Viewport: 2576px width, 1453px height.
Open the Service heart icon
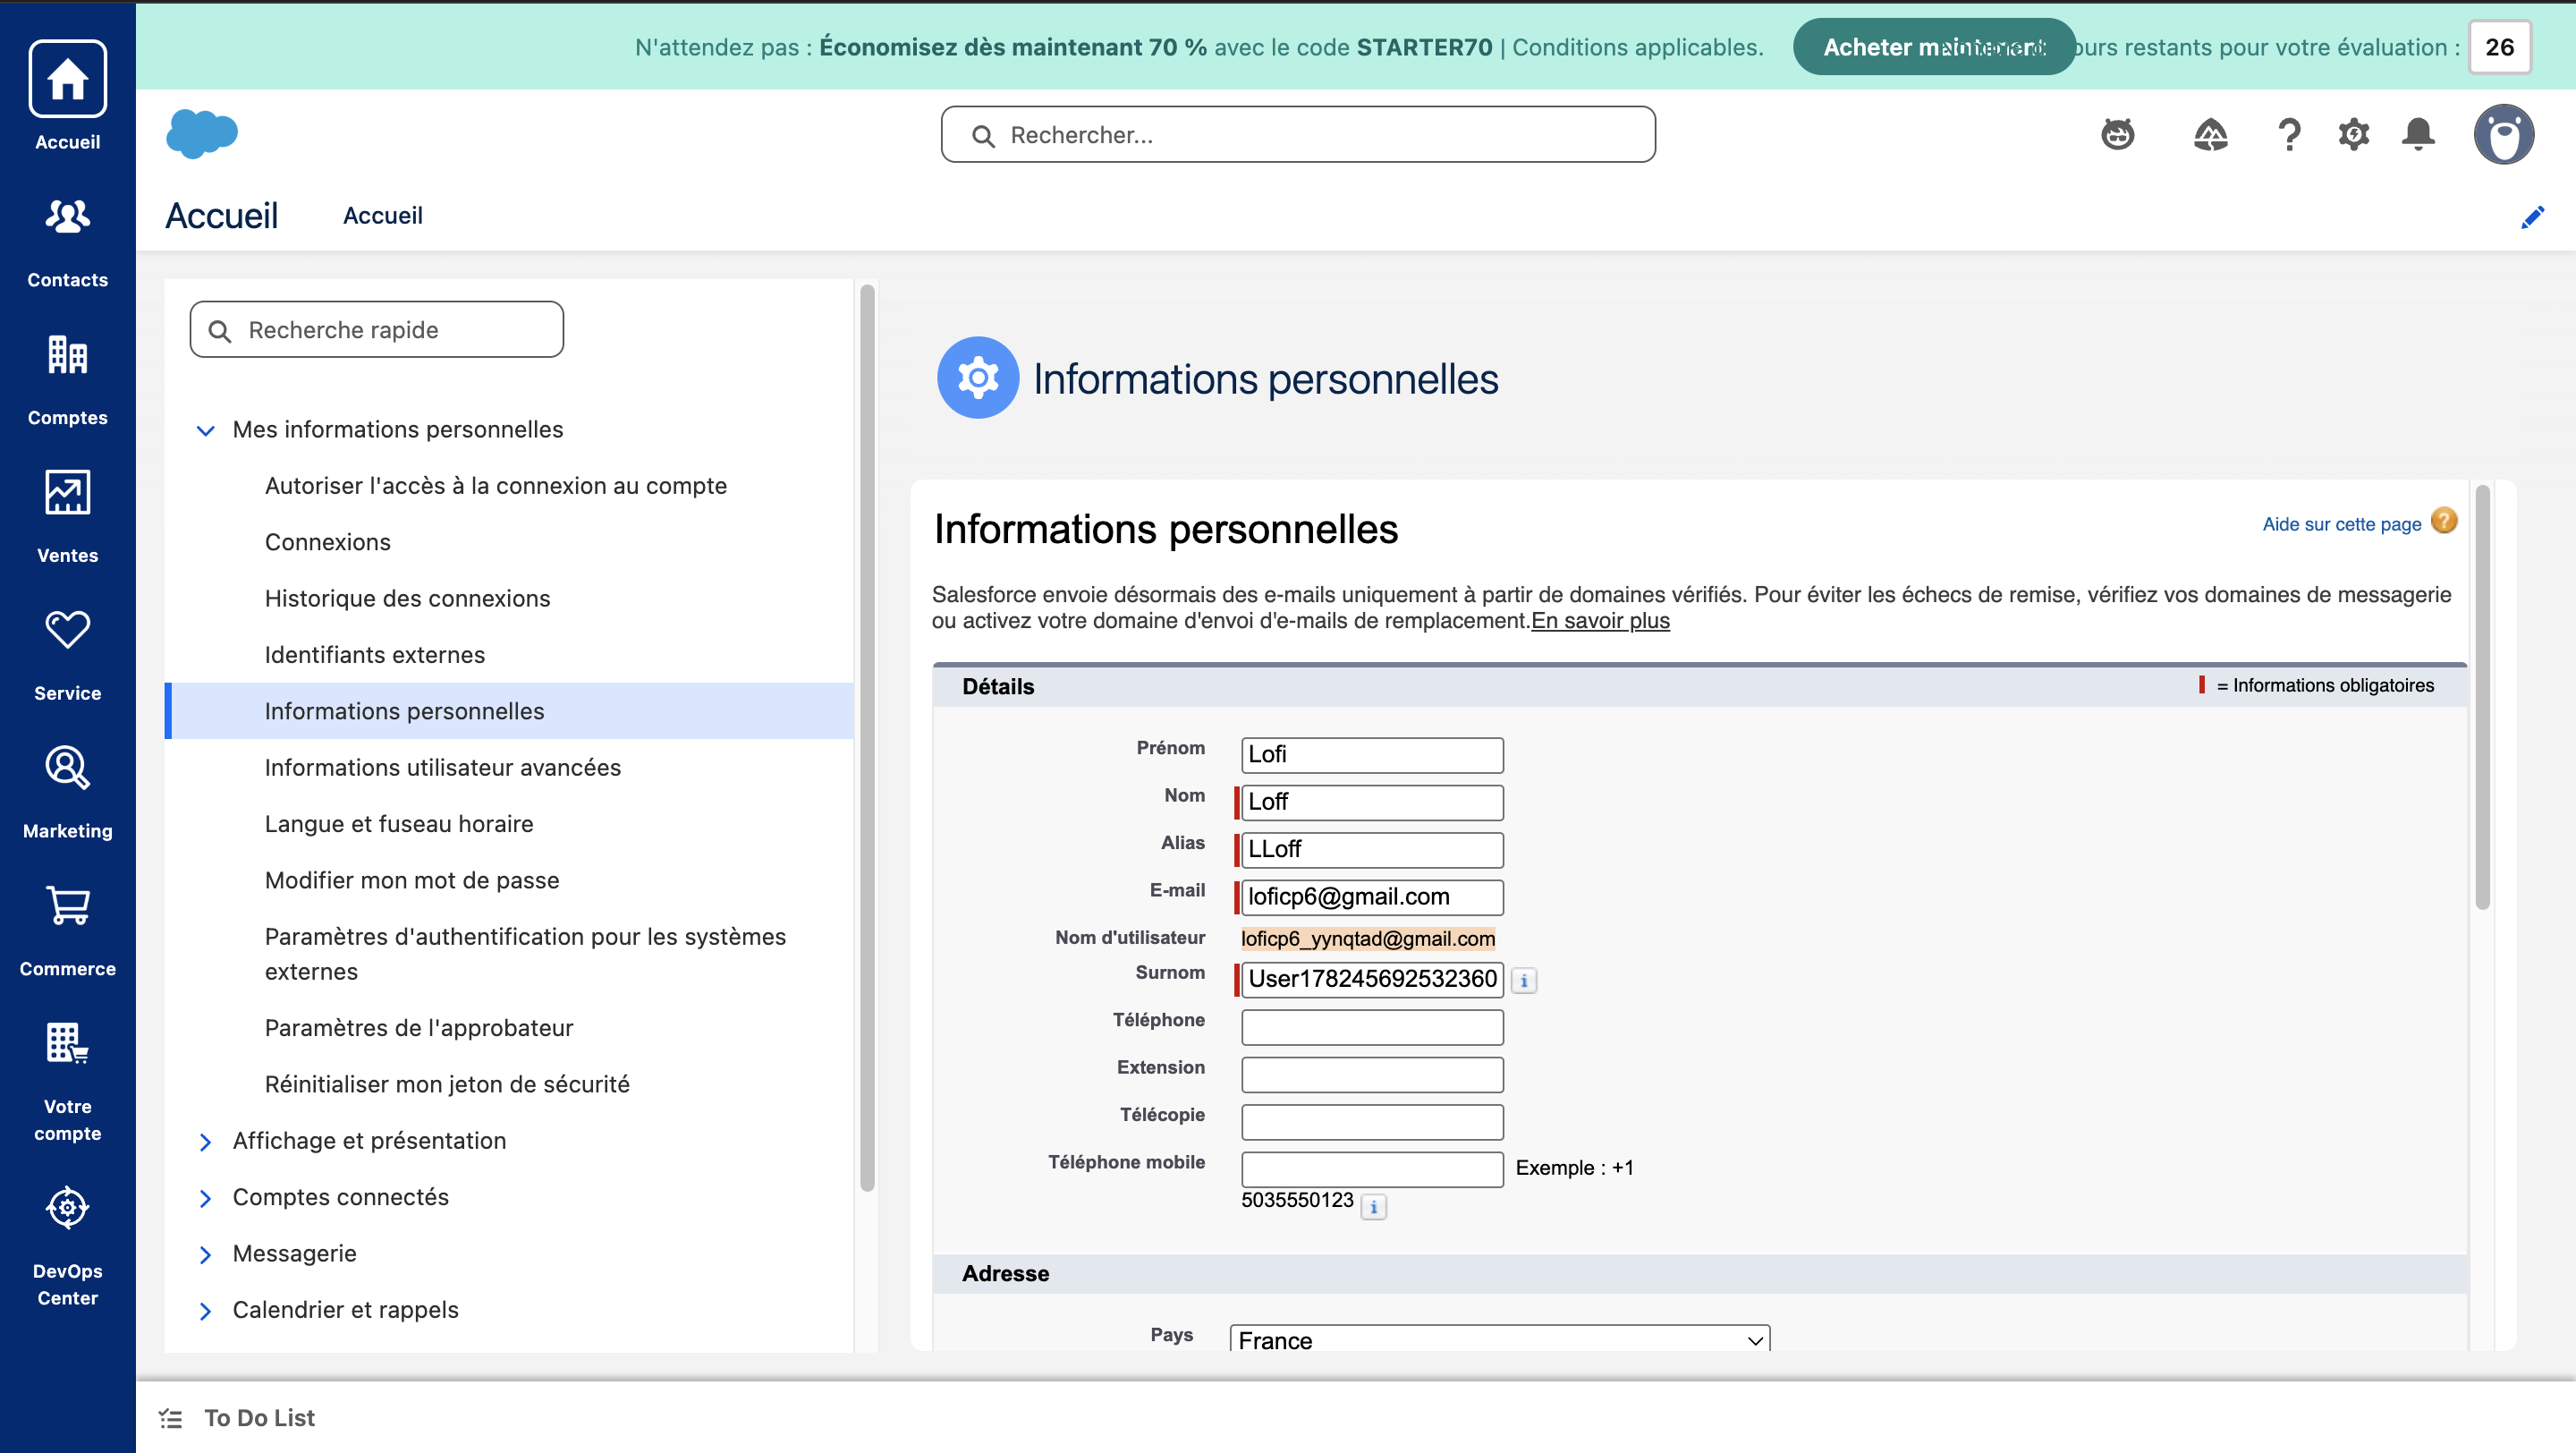67,629
